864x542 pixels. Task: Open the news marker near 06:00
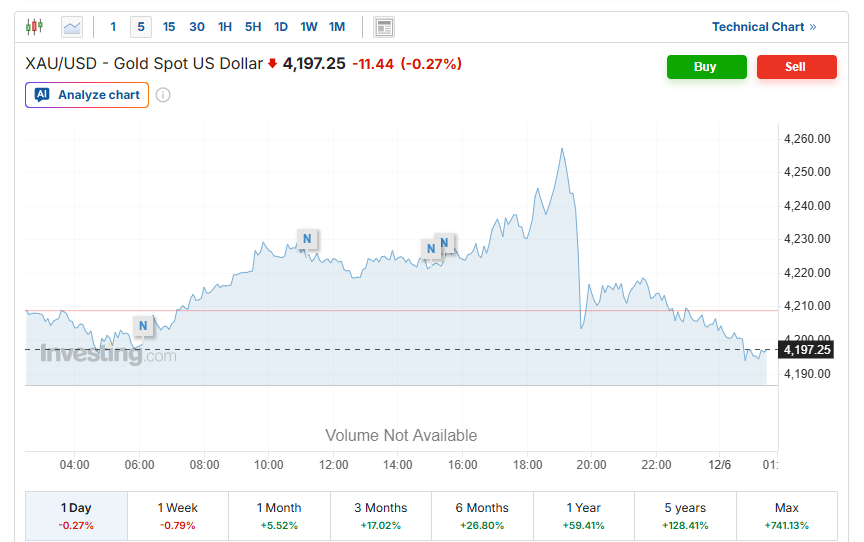(x=143, y=325)
